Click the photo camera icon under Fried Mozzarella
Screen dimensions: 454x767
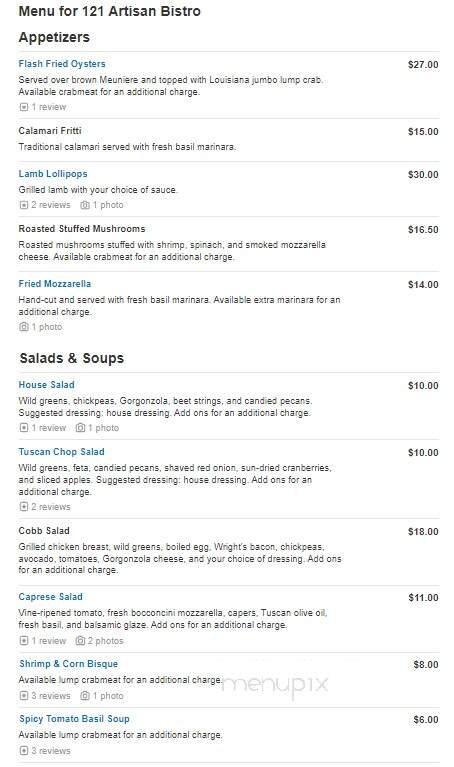(x=23, y=327)
